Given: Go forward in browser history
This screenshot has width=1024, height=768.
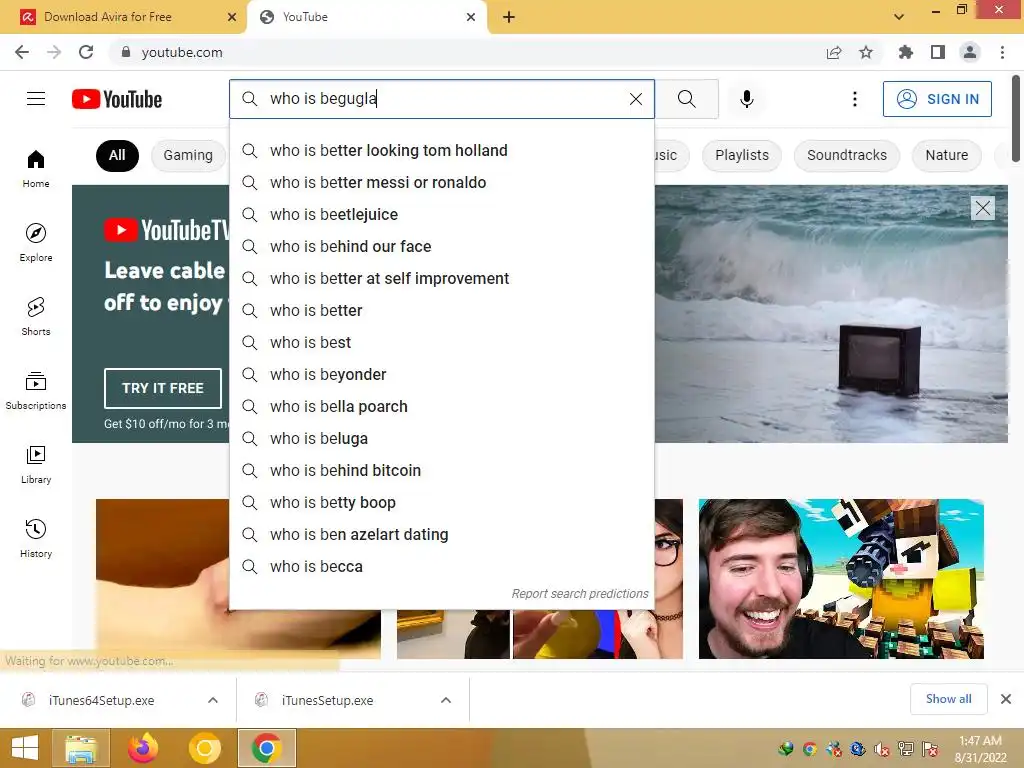Looking at the screenshot, I should 54,52.
